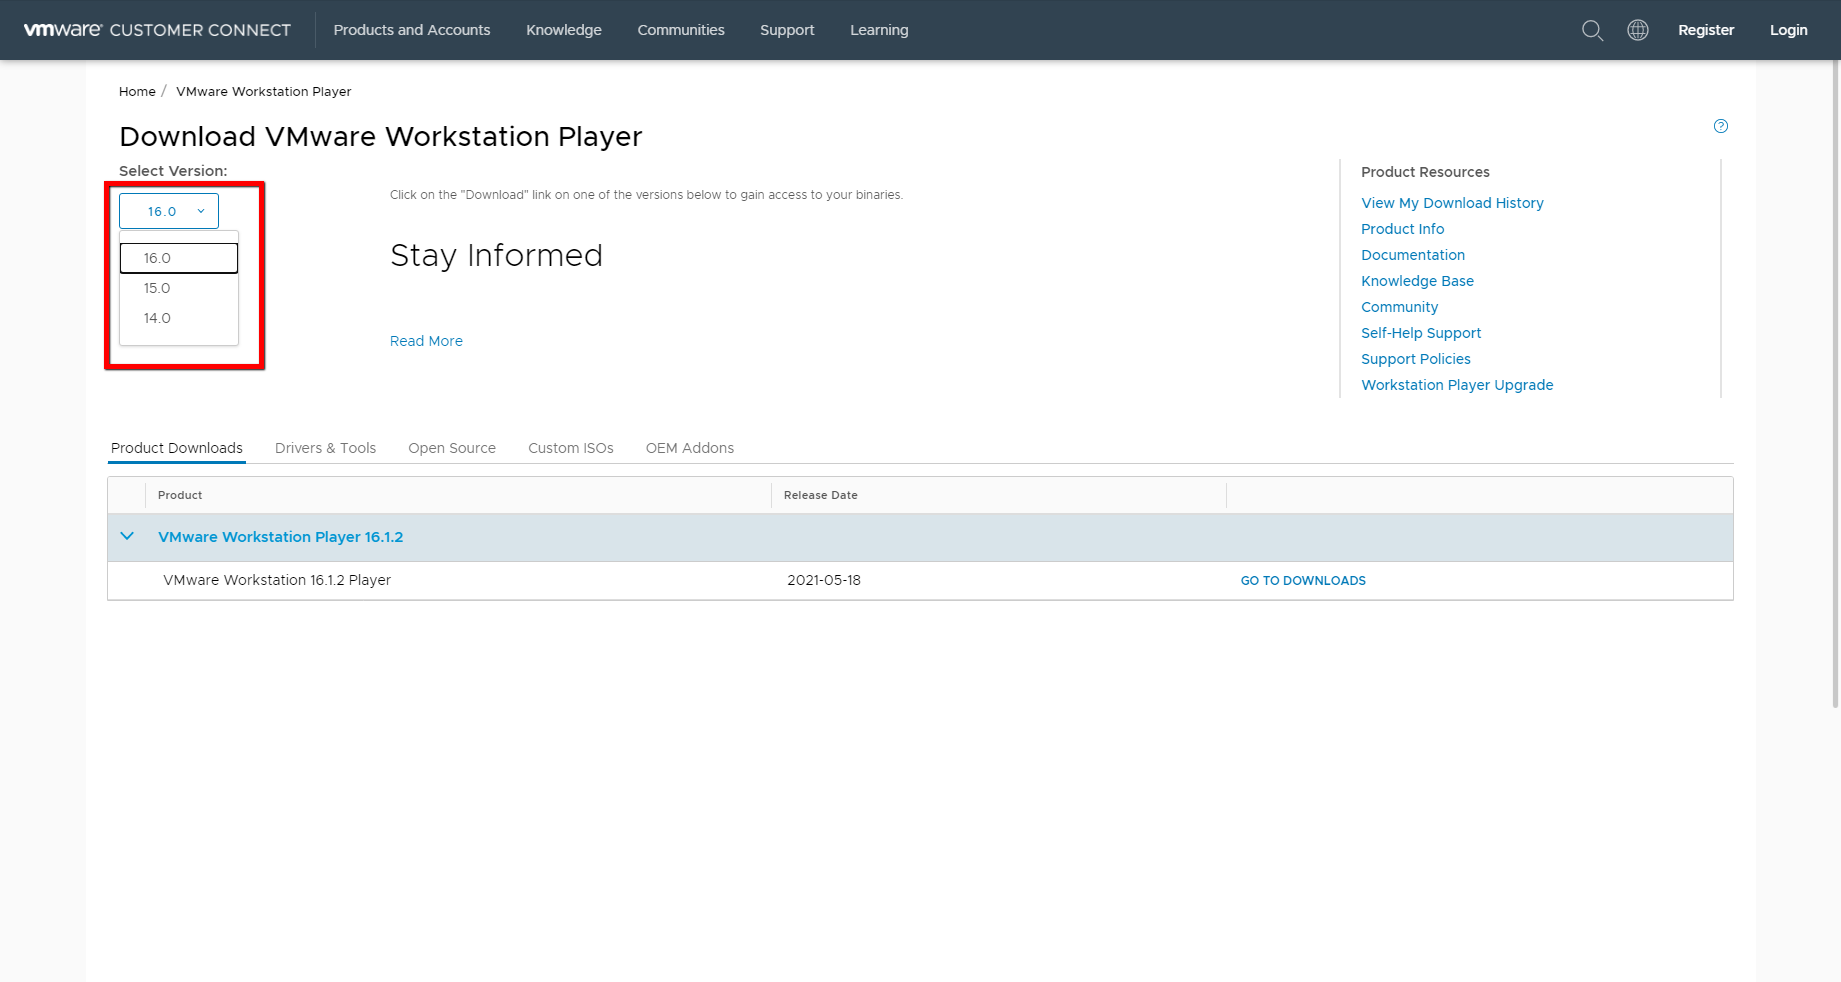Screen dimensions: 1841x982
Task: Open the search magnifier icon
Action: tap(1592, 30)
